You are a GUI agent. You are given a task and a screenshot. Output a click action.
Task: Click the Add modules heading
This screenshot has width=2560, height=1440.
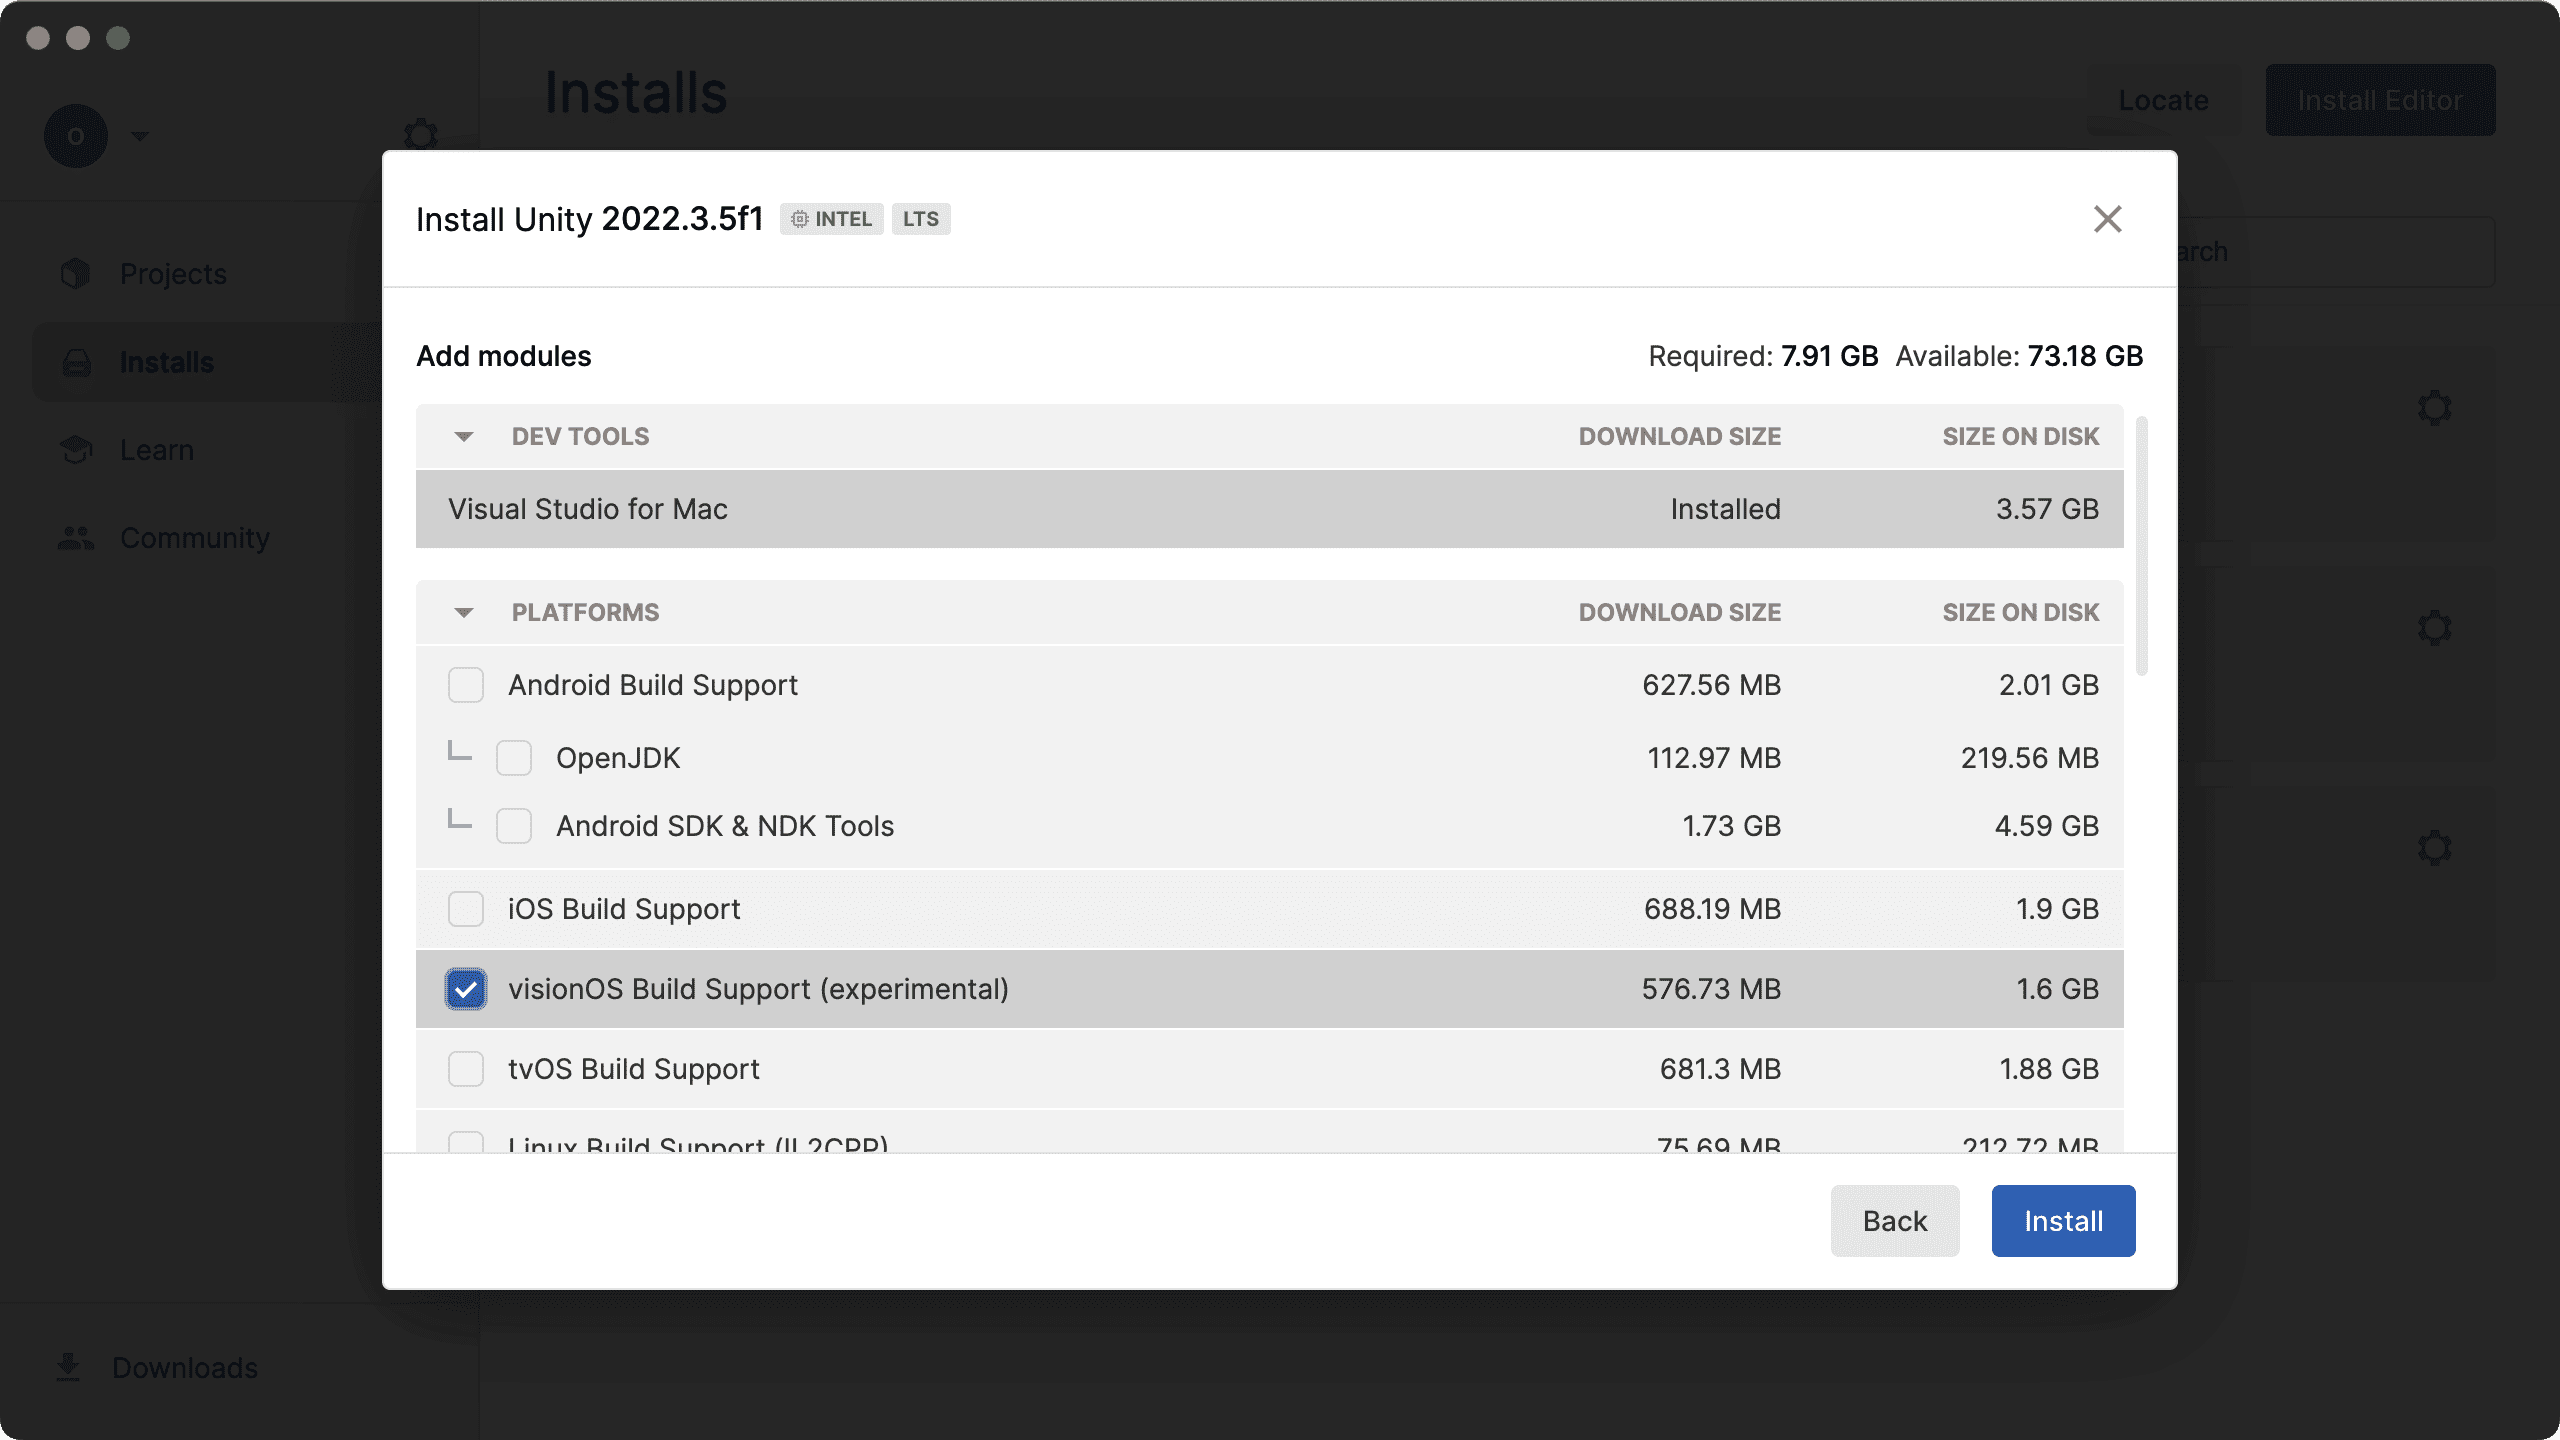click(x=504, y=356)
